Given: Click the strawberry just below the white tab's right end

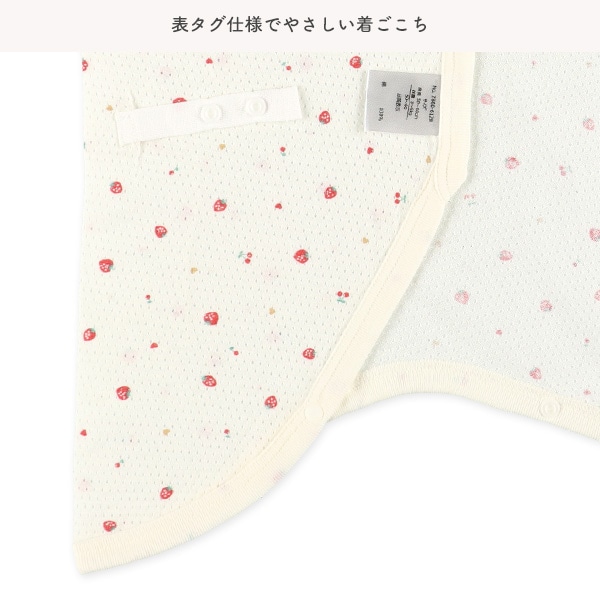Looking at the screenshot, I should (324, 117).
